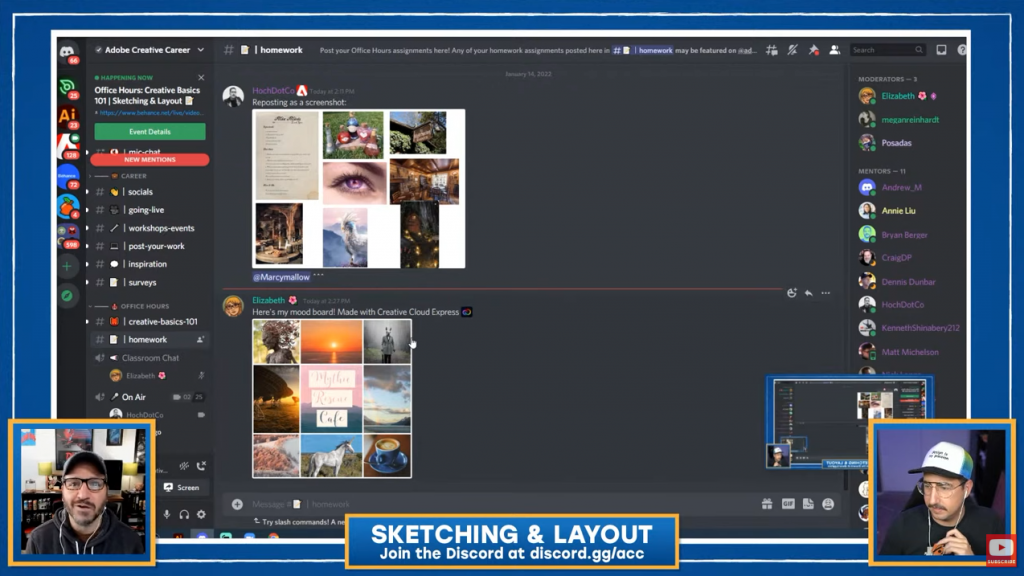The image size is (1024, 576).
Task: Click the @Marcymallow mention
Action: [281, 277]
